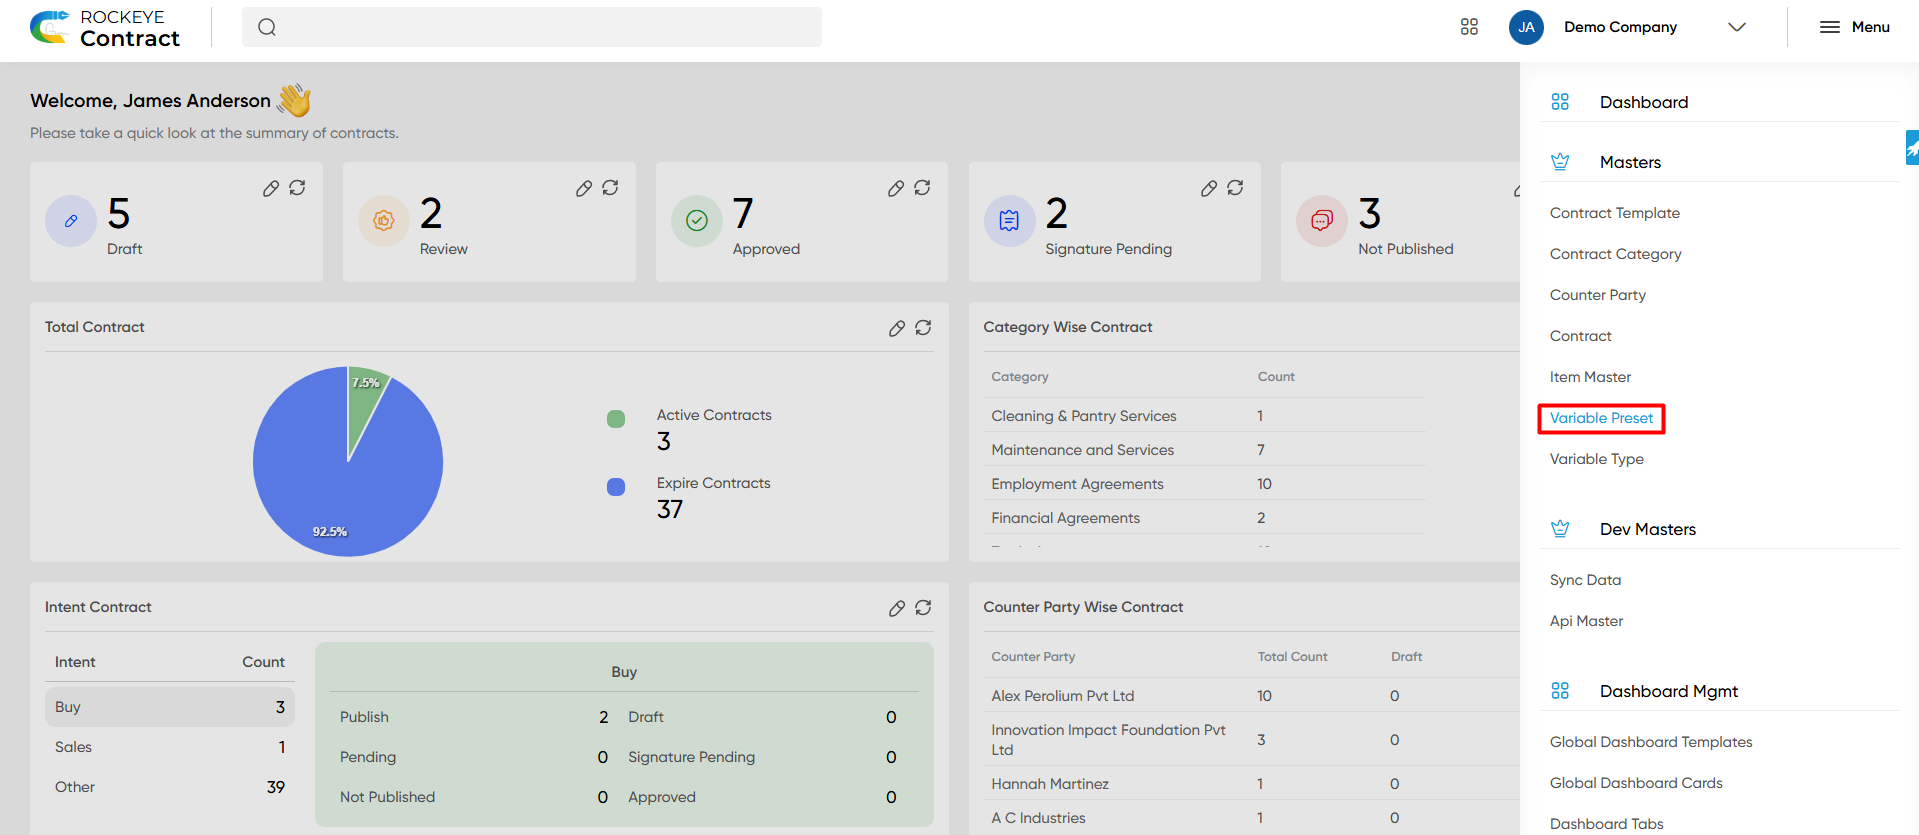Click the Hannah Martinez row
Viewport: 1919px width, 835px height.
coord(1252,784)
